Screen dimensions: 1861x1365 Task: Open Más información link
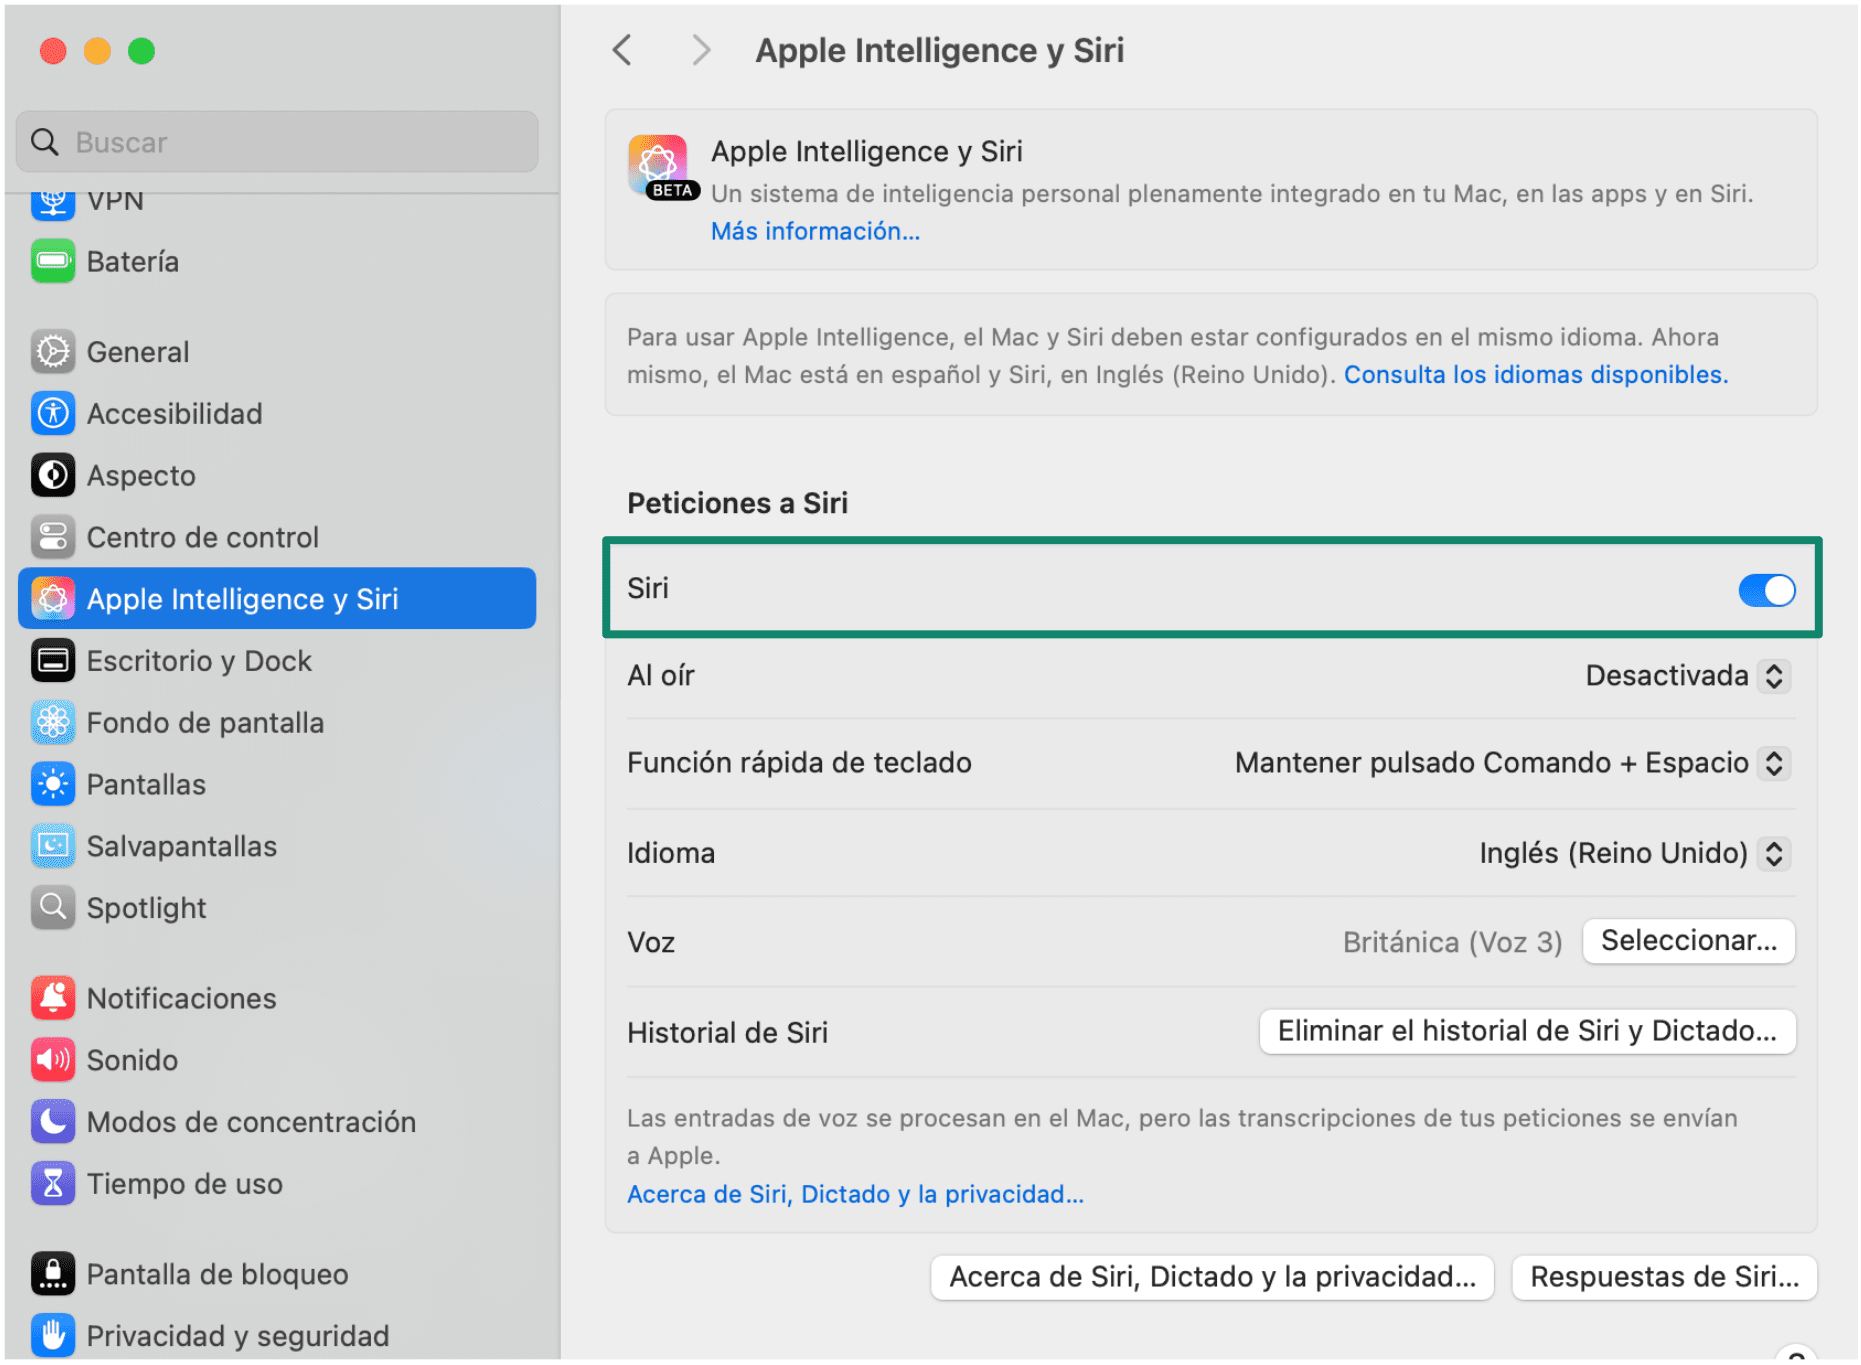pos(815,231)
